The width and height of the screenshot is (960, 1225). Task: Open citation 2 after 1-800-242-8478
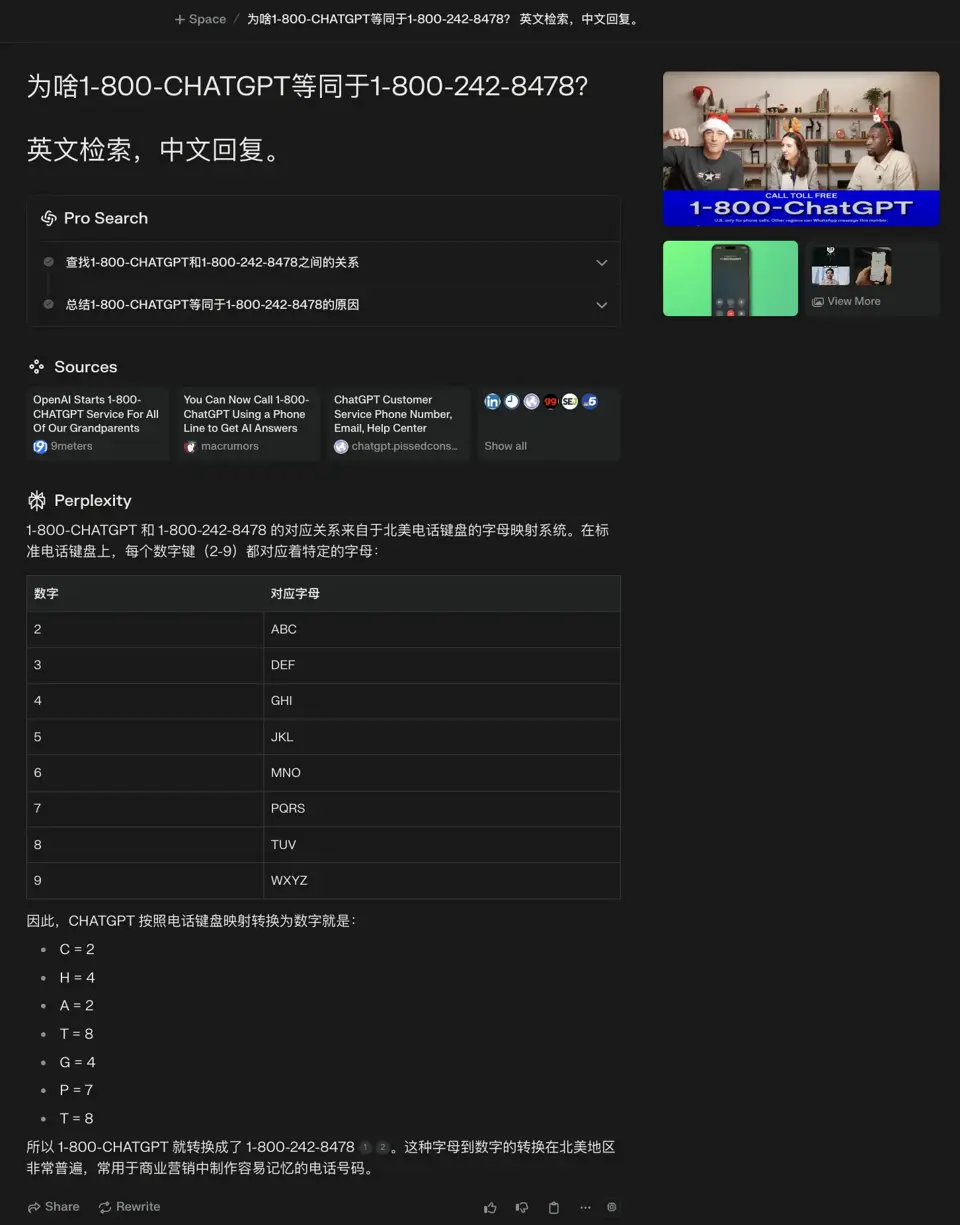click(x=382, y=1147)
